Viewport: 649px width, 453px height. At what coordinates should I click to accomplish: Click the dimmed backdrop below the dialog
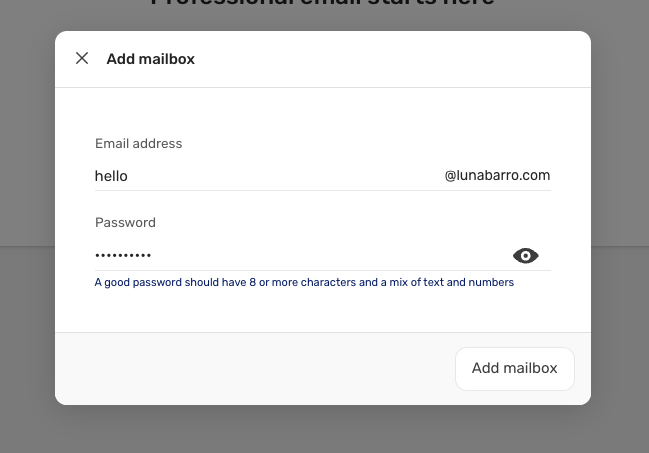click(x=323, y=430)
